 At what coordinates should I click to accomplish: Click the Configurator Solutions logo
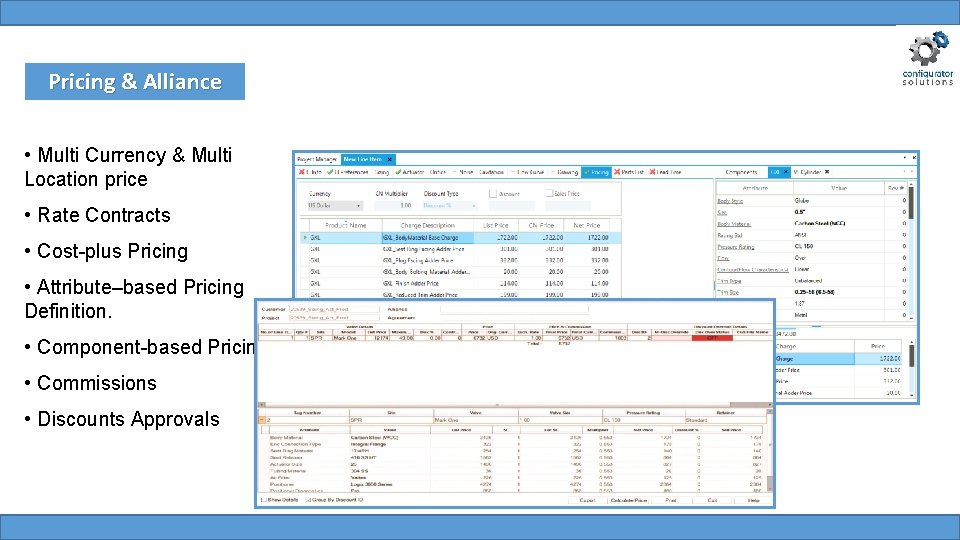click(x=928, y=59)
